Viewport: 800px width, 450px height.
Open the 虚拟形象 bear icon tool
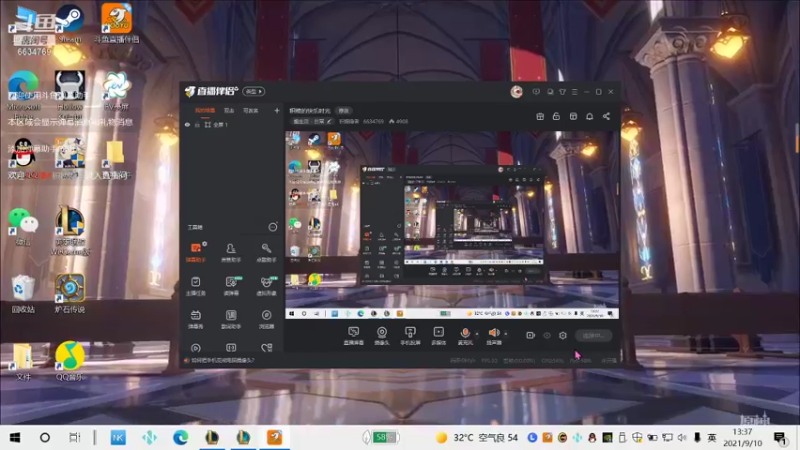point(266,286)
